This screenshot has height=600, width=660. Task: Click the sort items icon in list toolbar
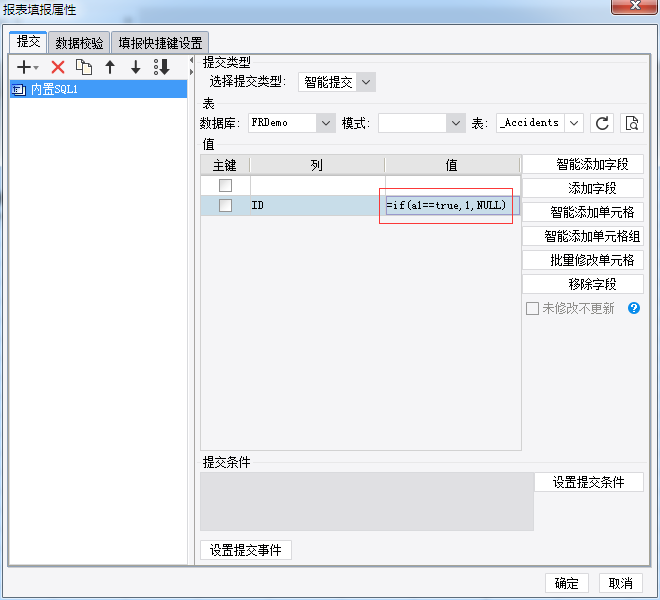click(162, 67)
